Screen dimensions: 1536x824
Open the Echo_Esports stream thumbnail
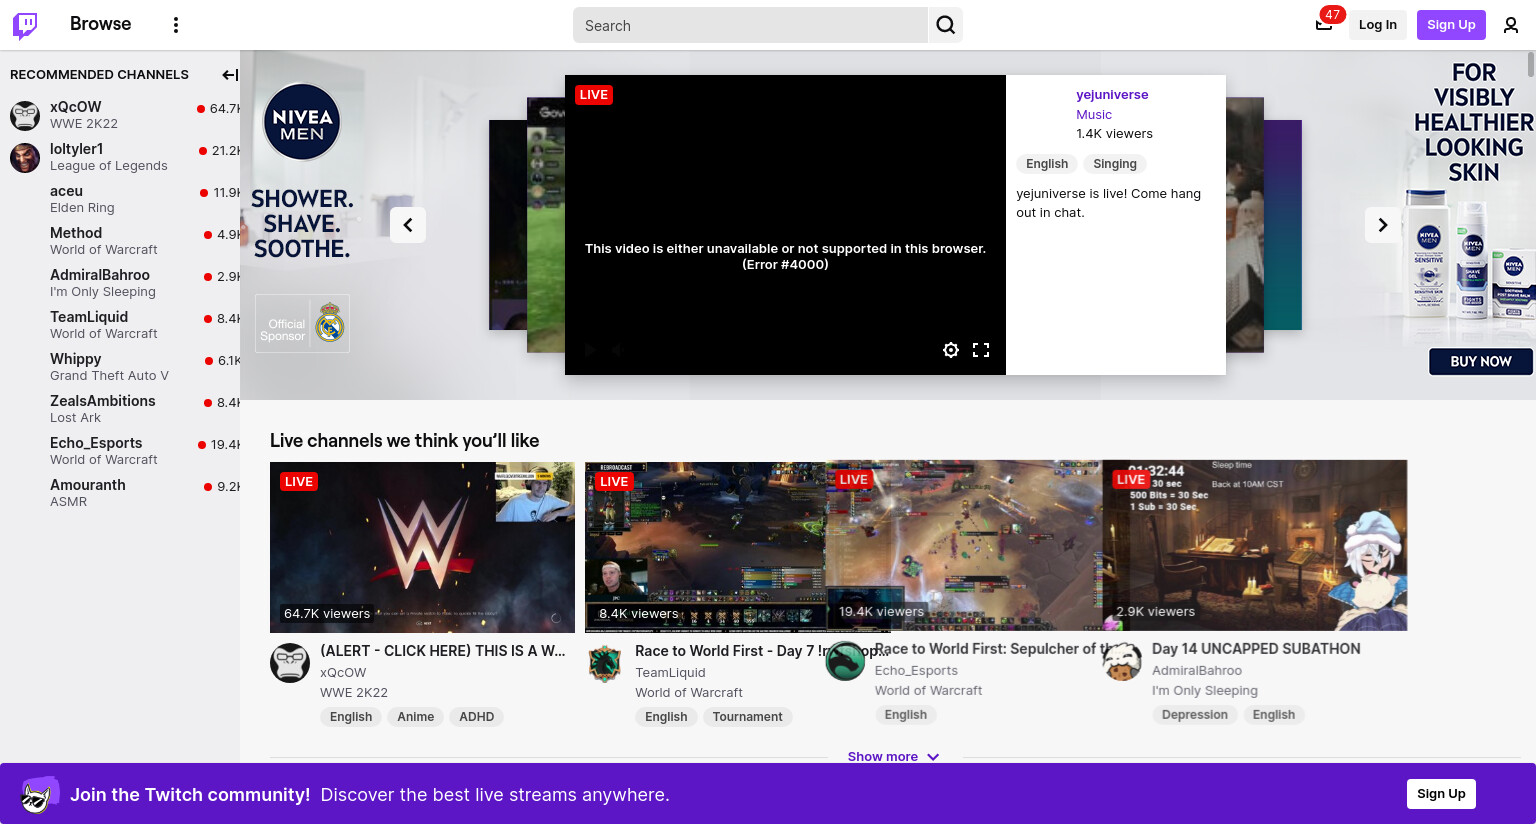tap(964, 545)
